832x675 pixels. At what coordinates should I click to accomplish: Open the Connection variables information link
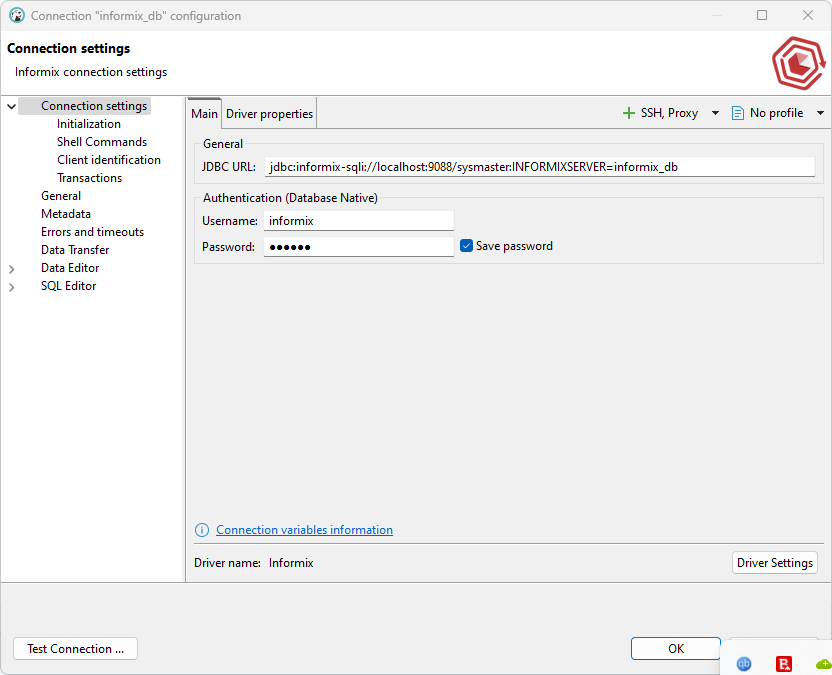[x=304, y=530]
